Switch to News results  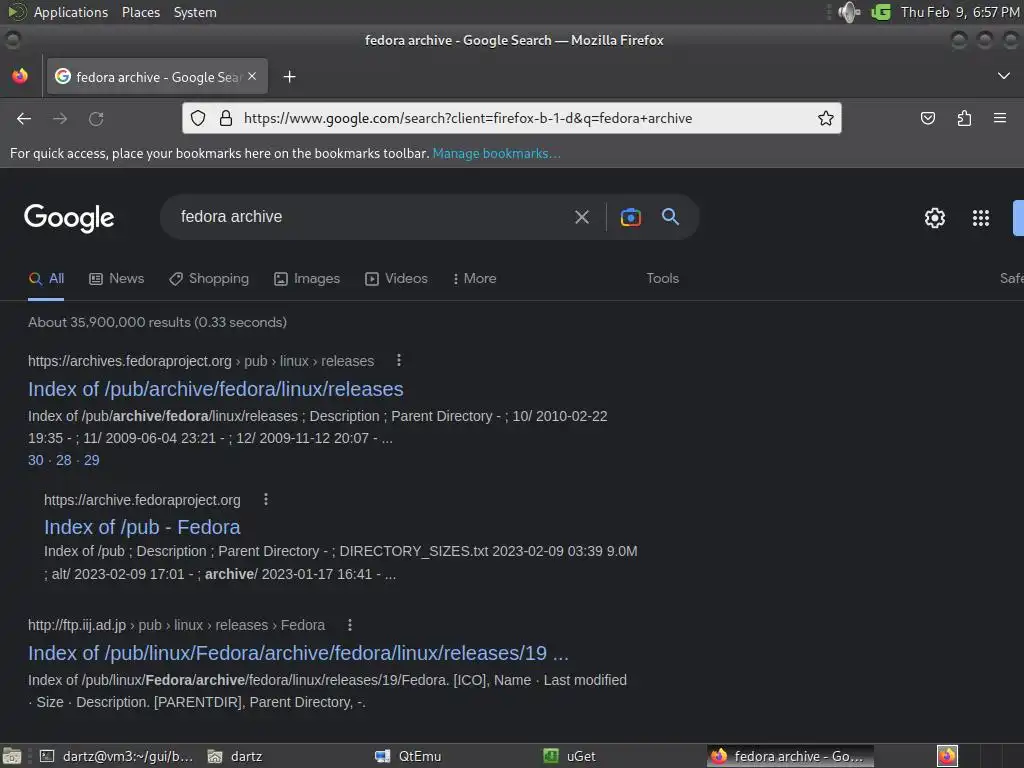coord(116,279)
